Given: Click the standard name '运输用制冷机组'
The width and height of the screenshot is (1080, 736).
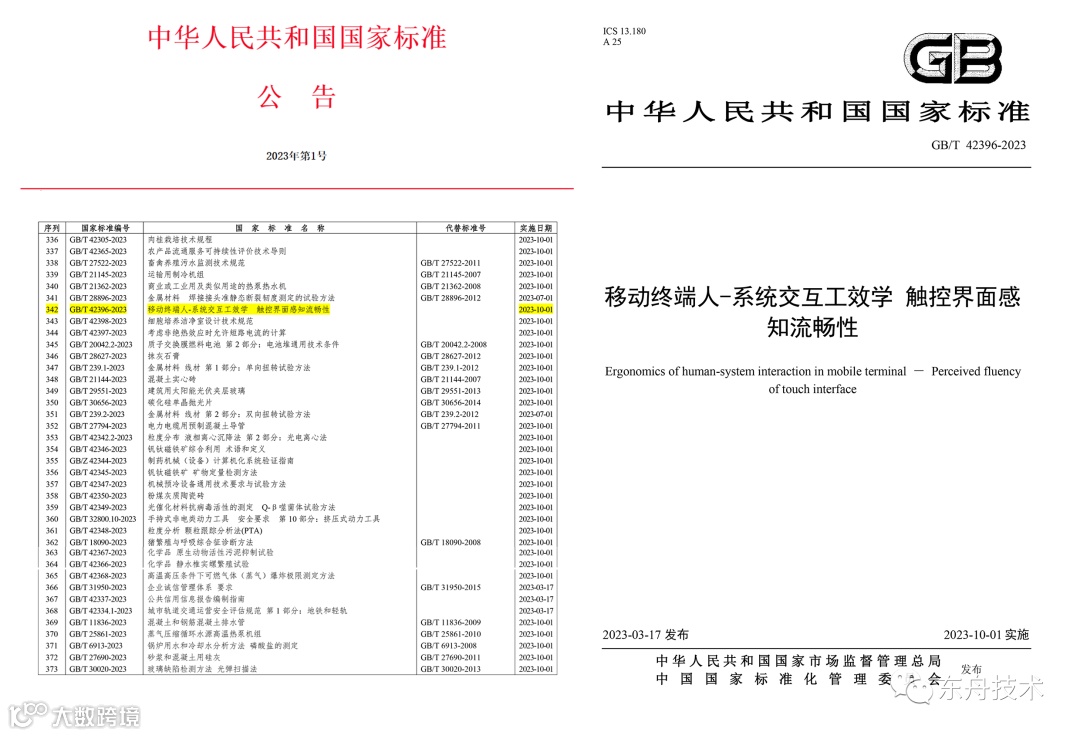Looking at the screenshot, I should [176, 275].
